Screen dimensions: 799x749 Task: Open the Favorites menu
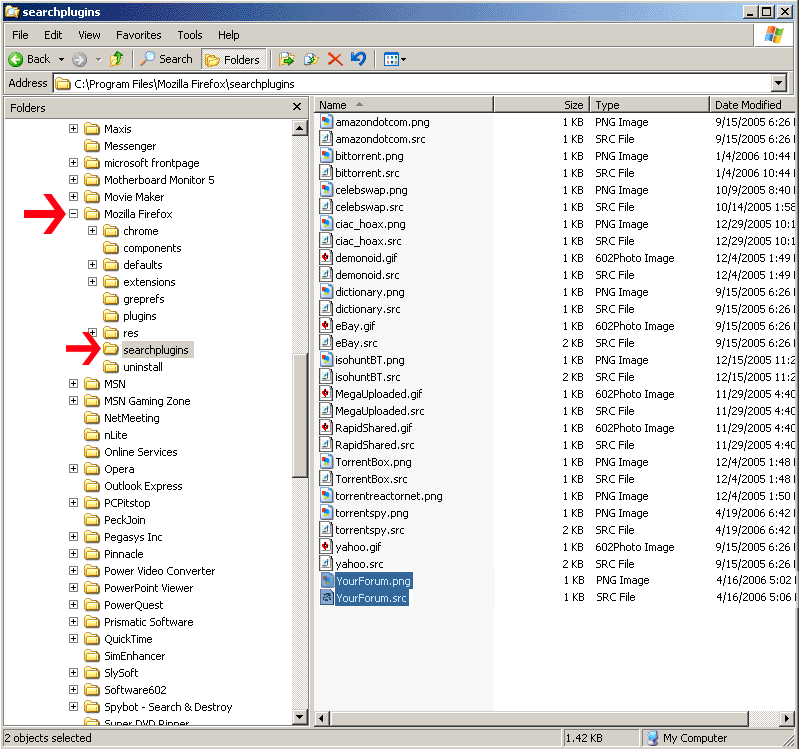[x=139, y=35]
